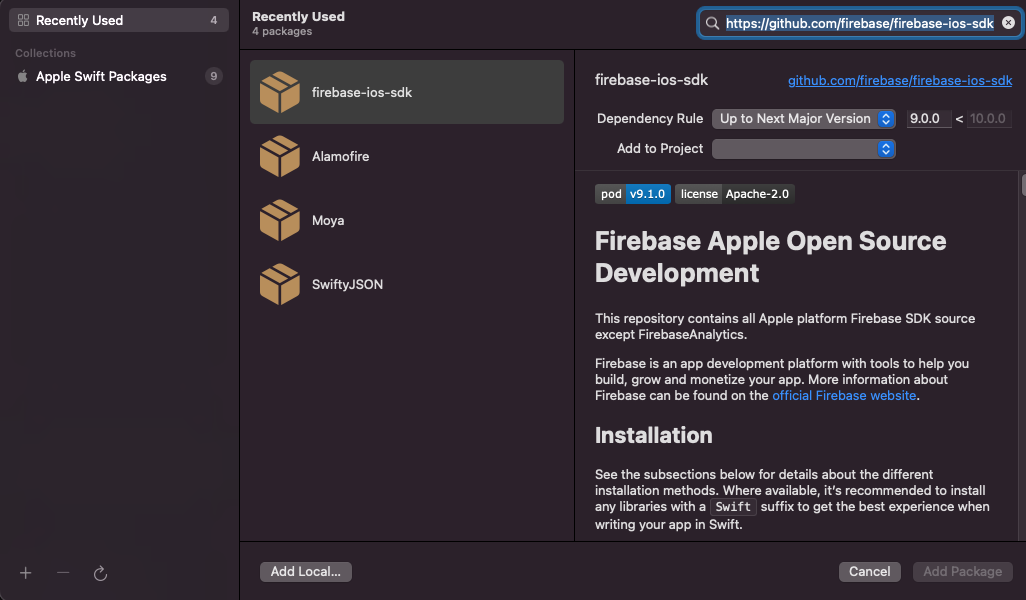1026x600 pixels.
Task: Click the magnifying glass search icon
Action: [712, 24]
